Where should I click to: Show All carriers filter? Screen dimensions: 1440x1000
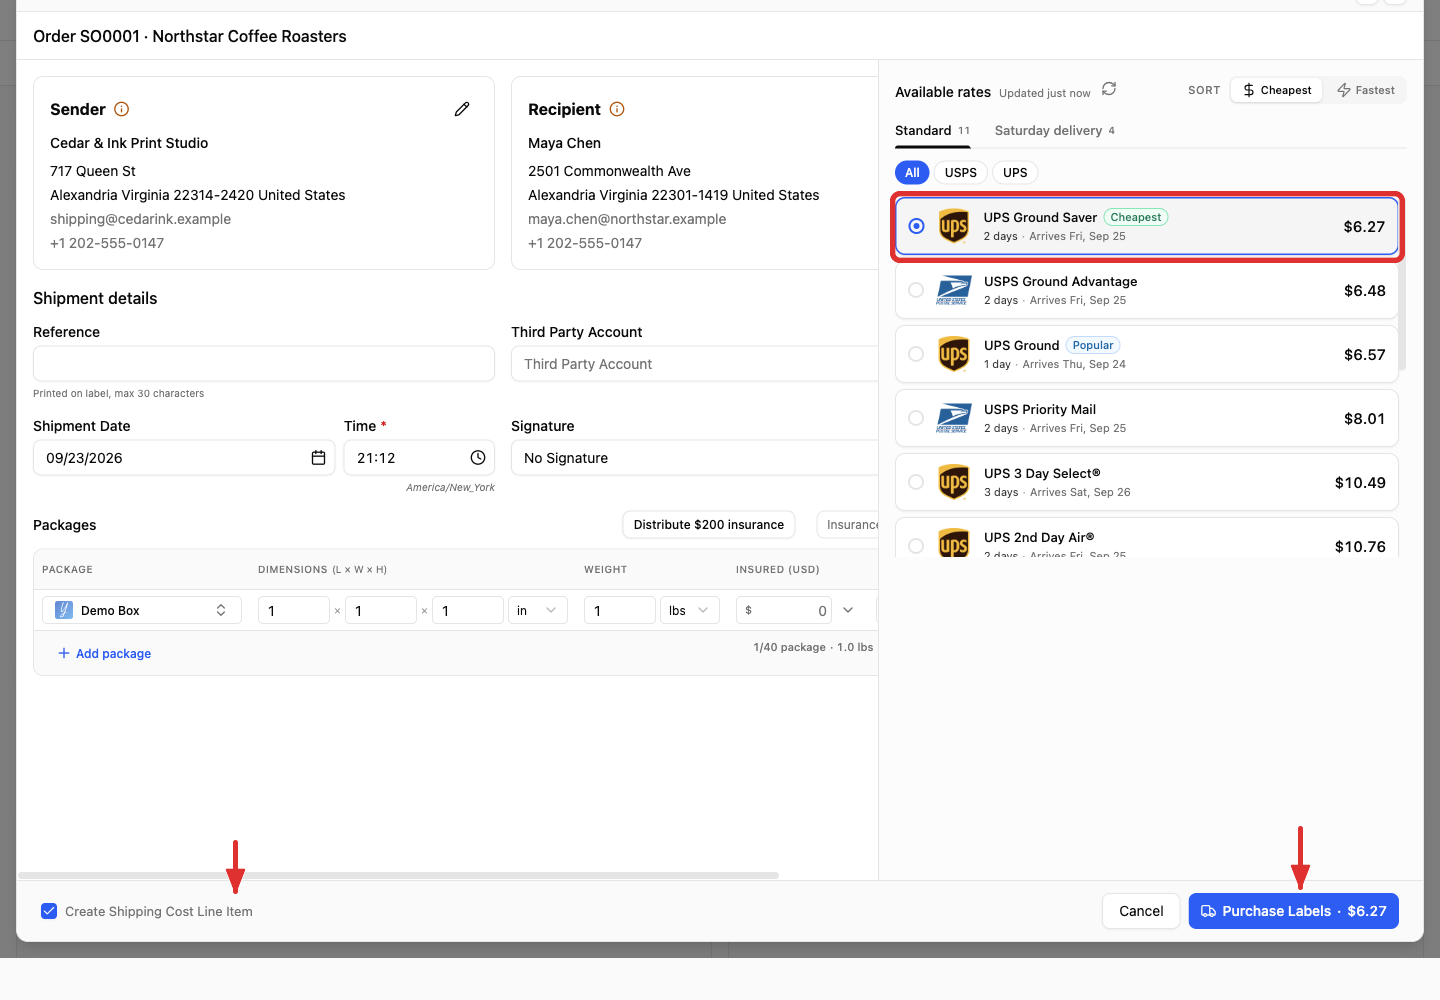click(x=912, y=173)
